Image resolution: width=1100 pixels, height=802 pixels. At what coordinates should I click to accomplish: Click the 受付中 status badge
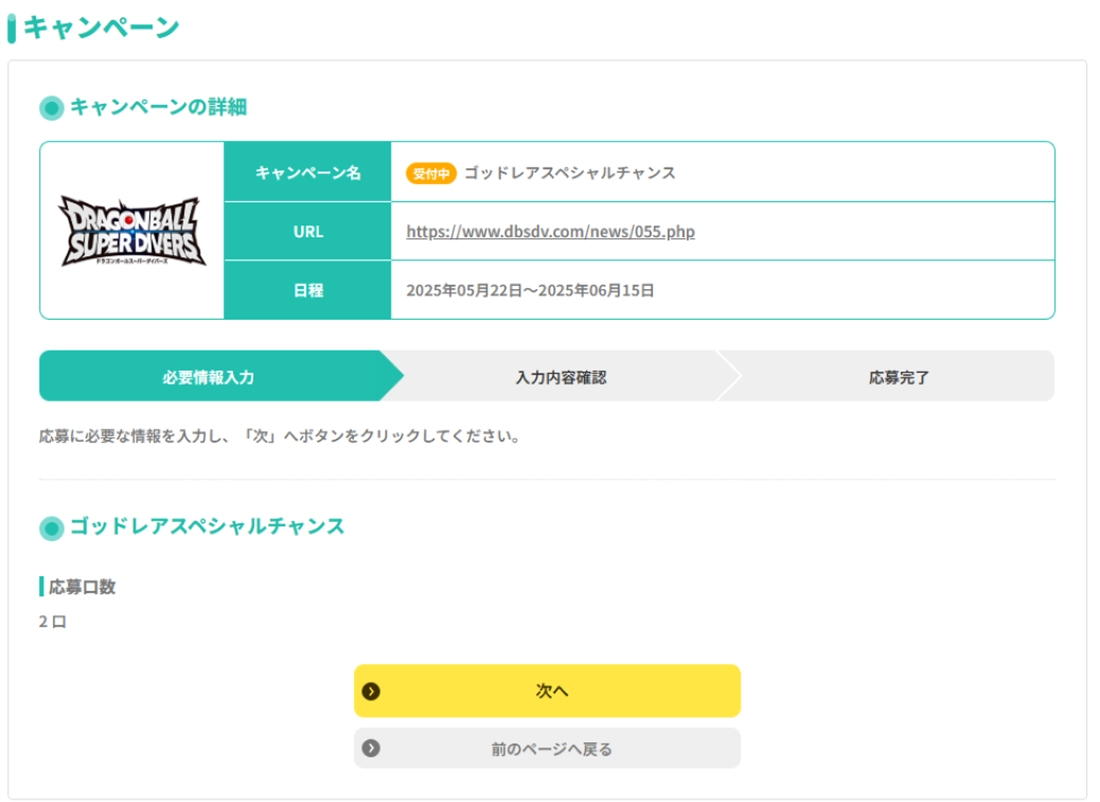[x=431, y=173]
